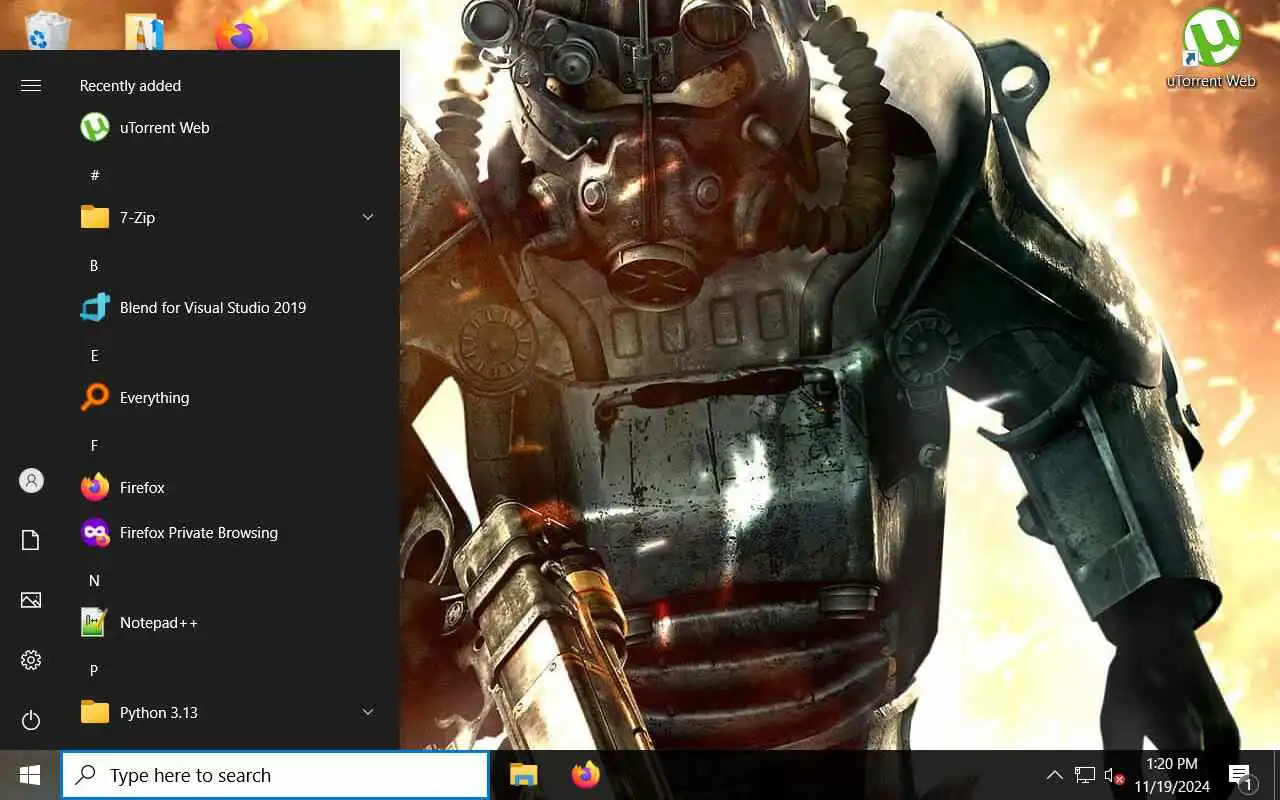The image size is (1280, 800).
Task: Open the Documents icon in Start sidebar
Action: pos(31,540)
